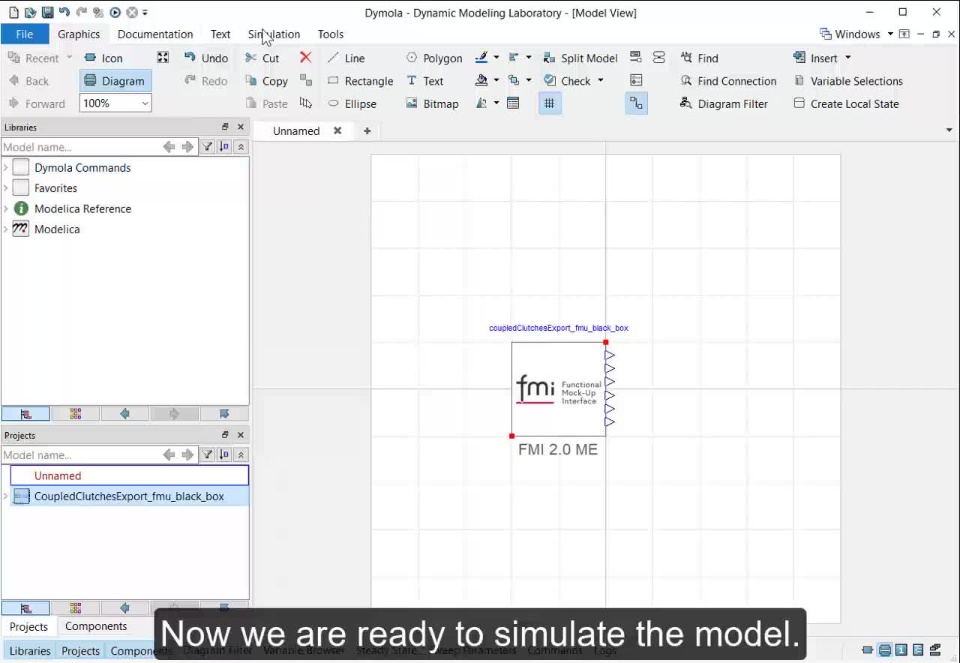Click Find Connection in the ribbon

pyautogui.click(x=728, y=81)
